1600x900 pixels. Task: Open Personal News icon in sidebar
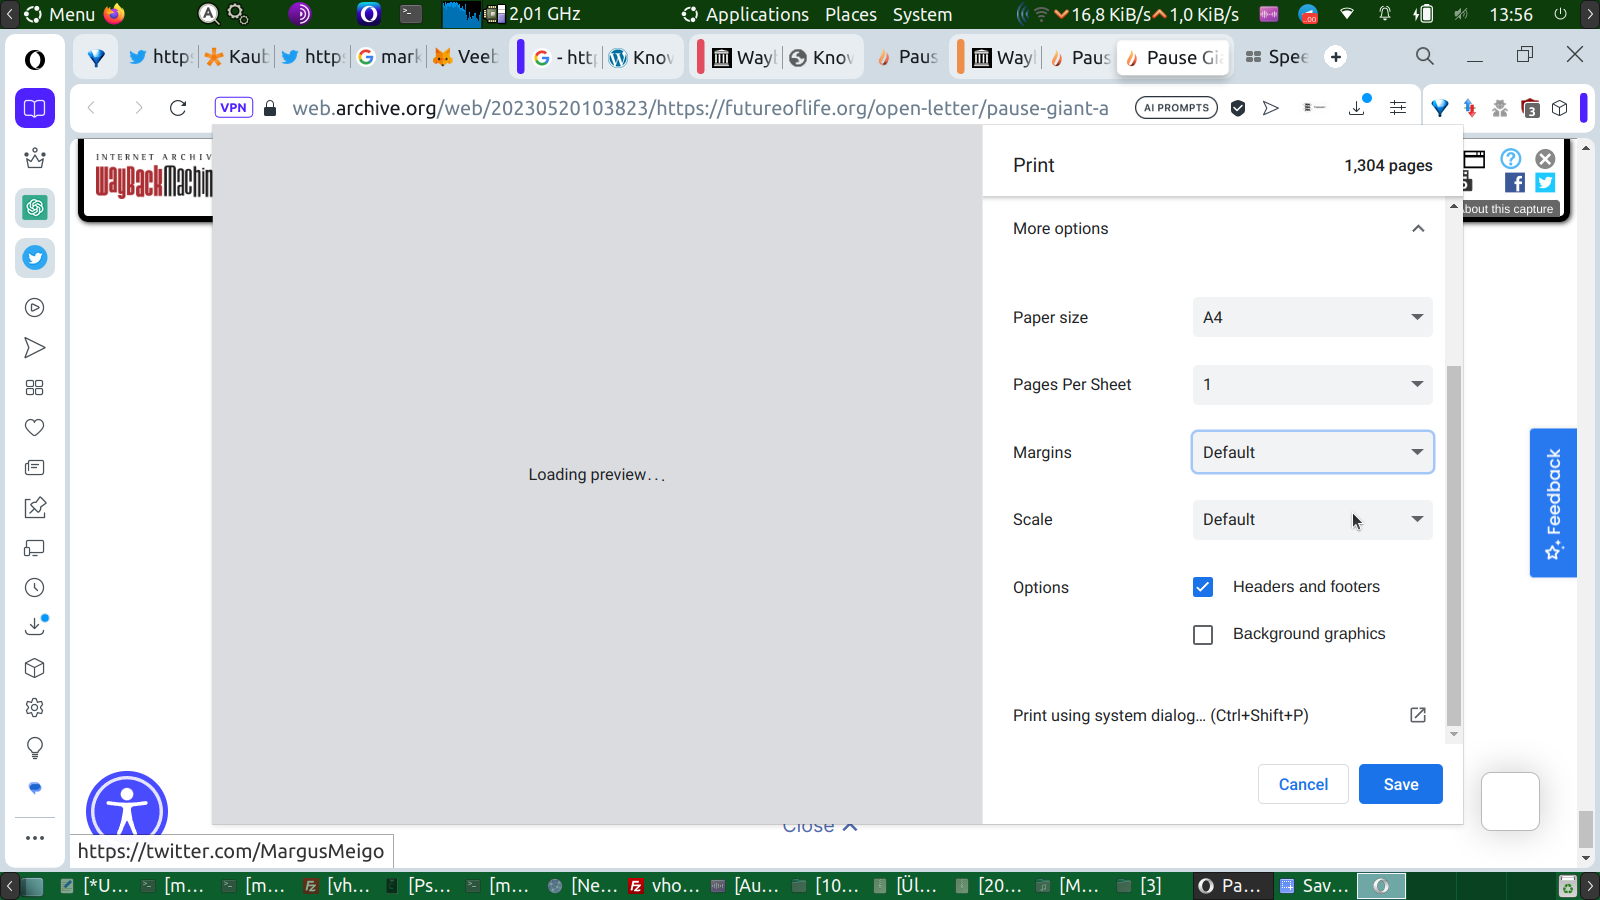click(x=35, y=468)
